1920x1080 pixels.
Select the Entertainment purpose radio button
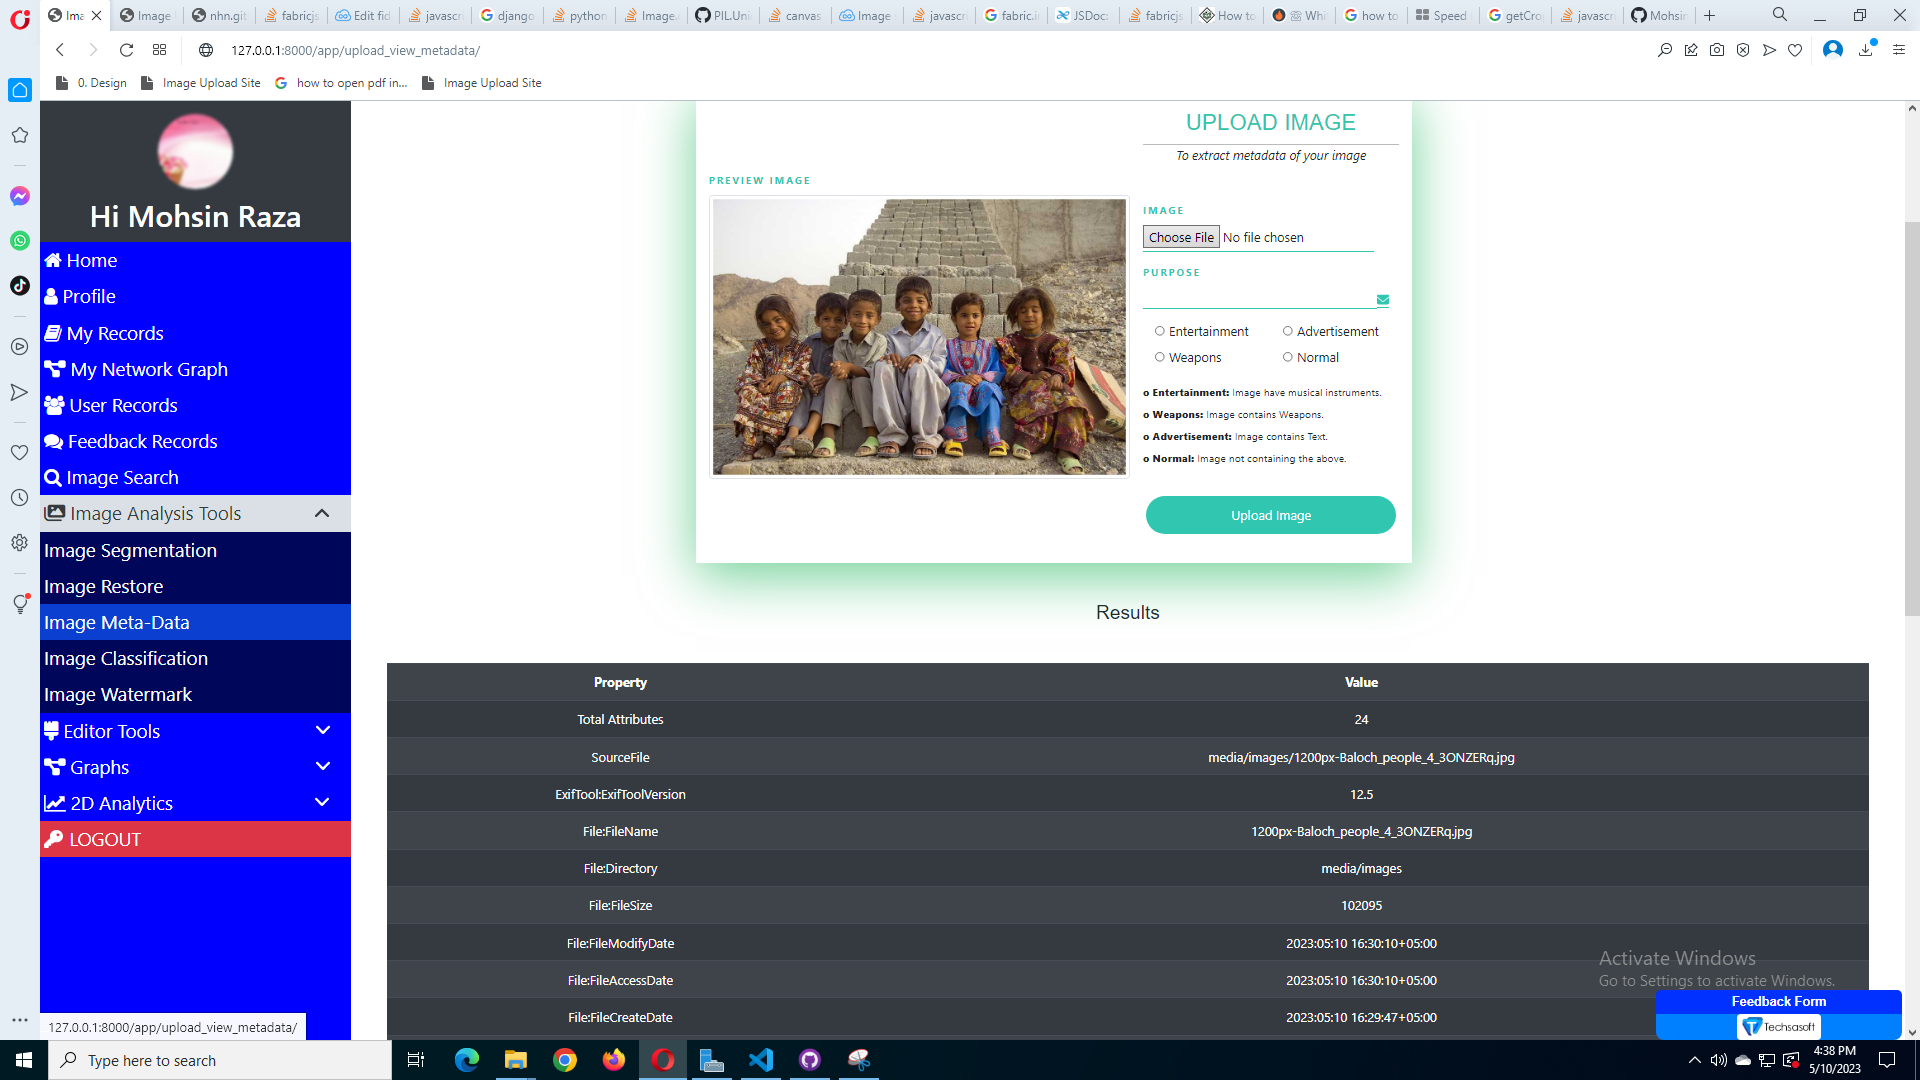[x=1160, y=331]
